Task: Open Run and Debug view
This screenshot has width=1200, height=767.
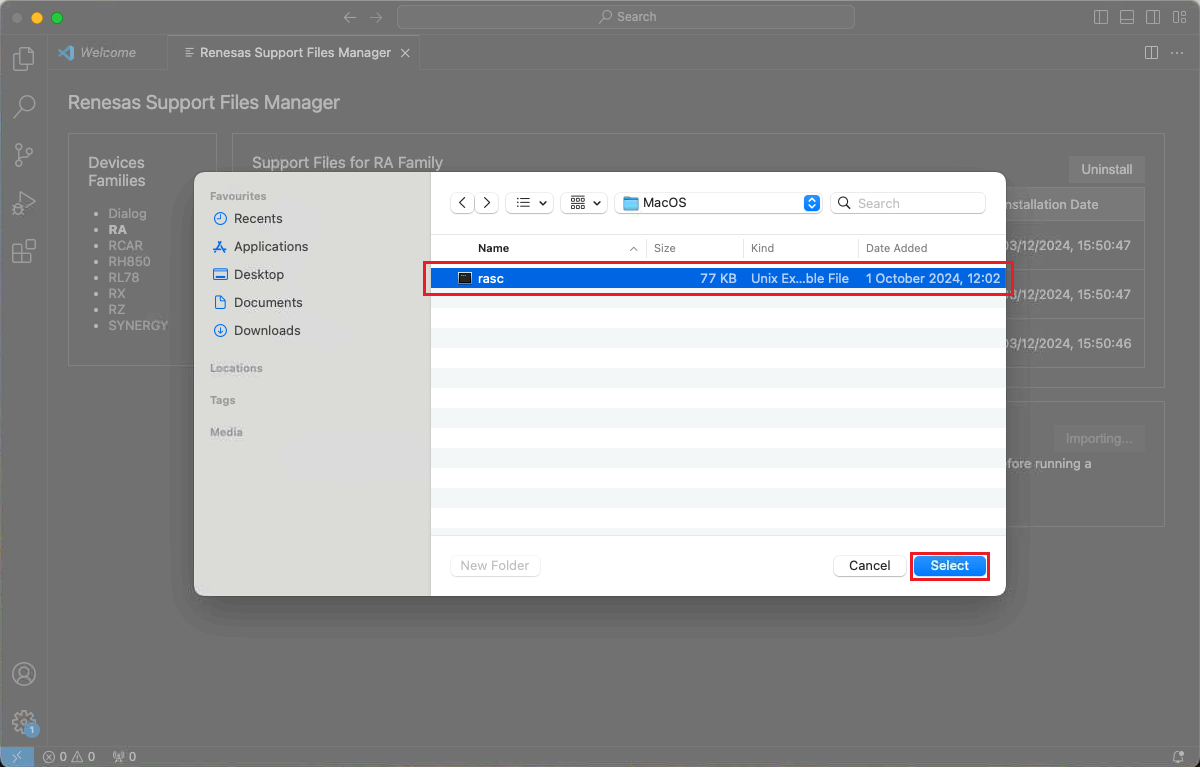Action: click(24, 203)
